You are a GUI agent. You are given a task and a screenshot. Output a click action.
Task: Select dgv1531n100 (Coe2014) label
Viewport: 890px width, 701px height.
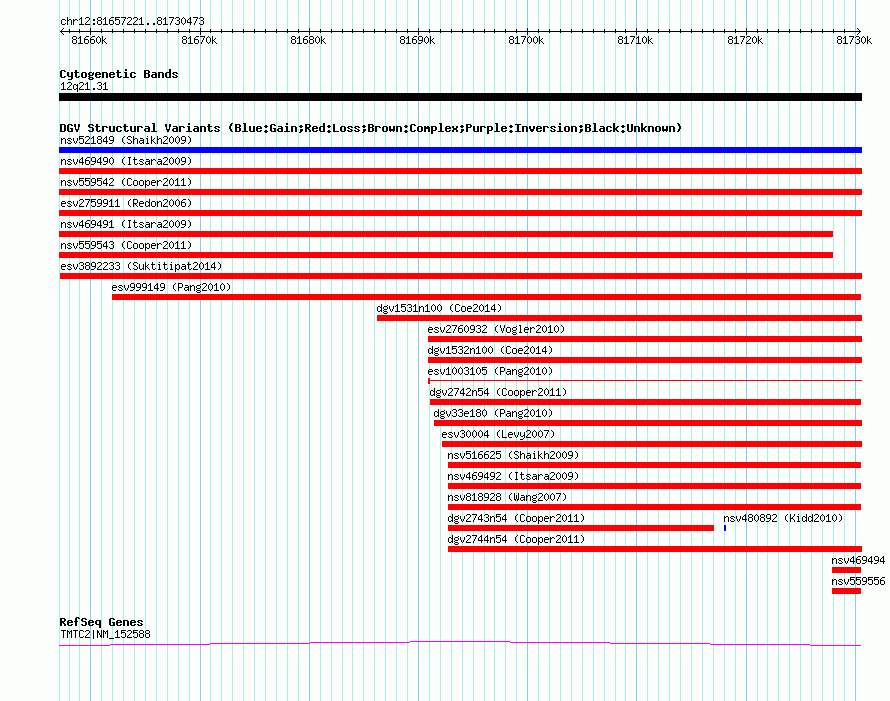click(439, 308)
